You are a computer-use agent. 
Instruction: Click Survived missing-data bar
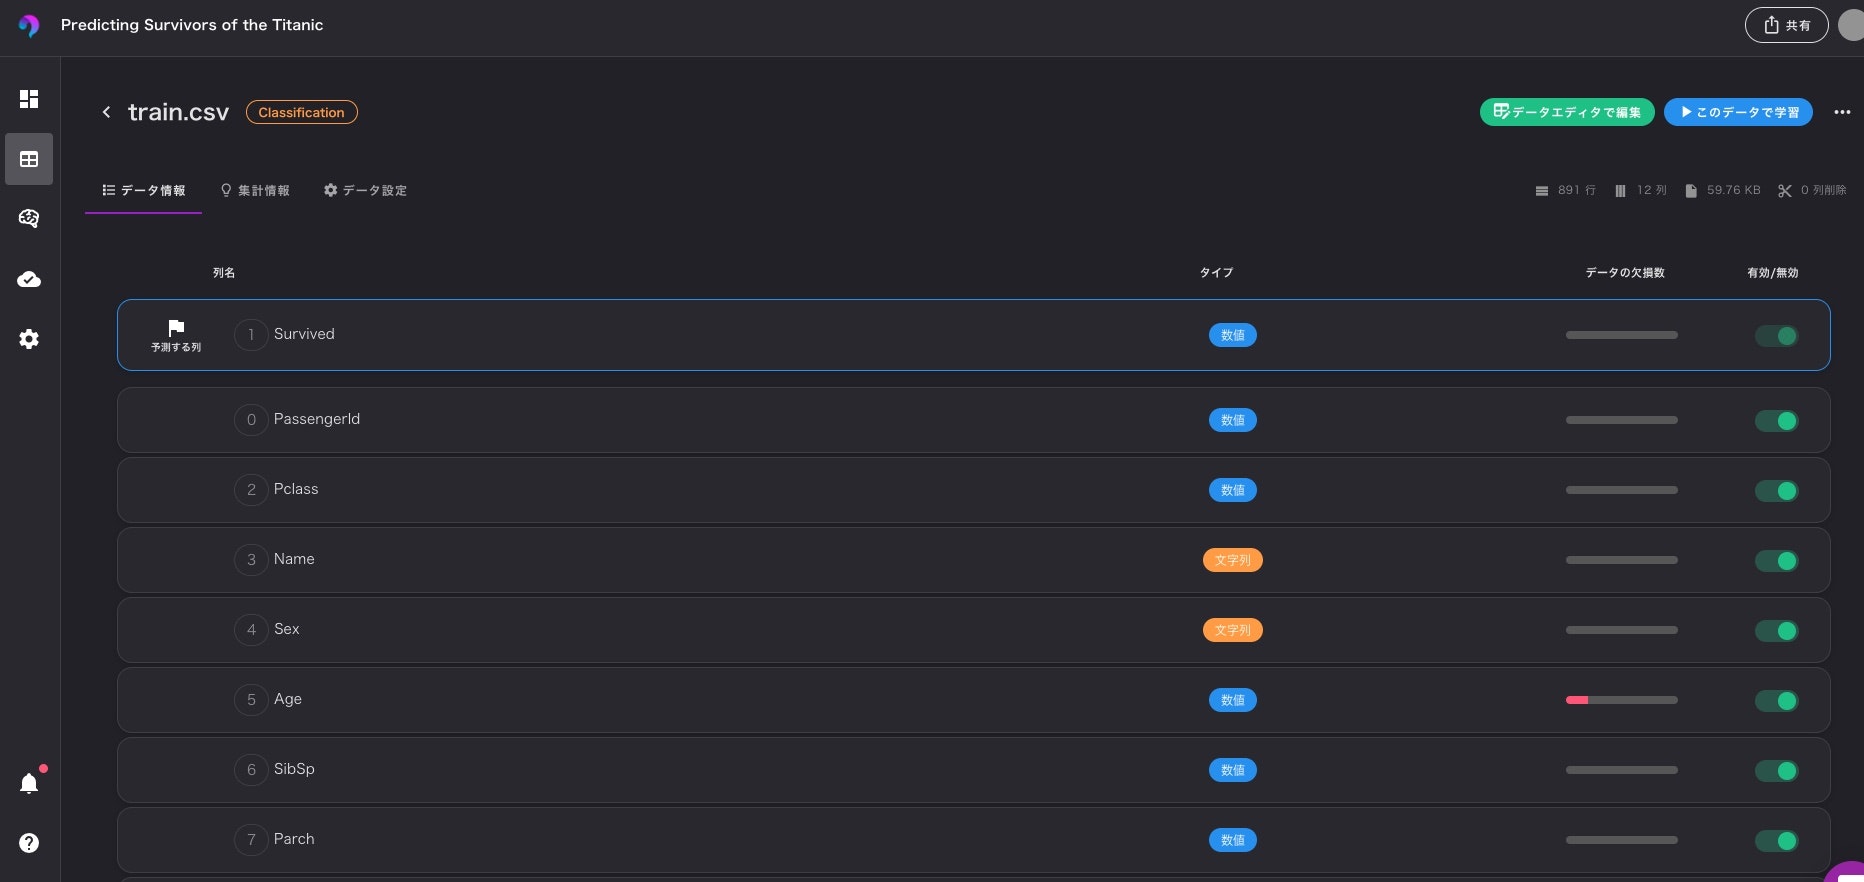(x=1621, y=335)
